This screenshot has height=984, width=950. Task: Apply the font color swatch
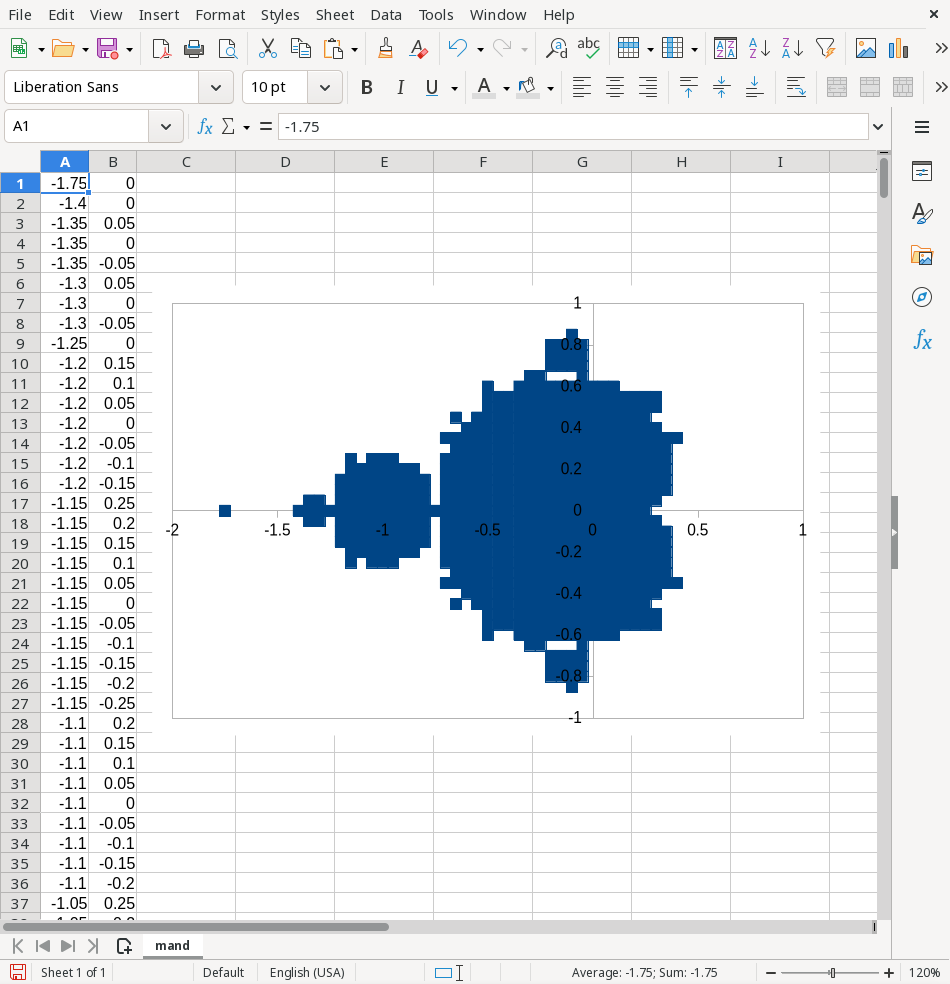[484, 87]
